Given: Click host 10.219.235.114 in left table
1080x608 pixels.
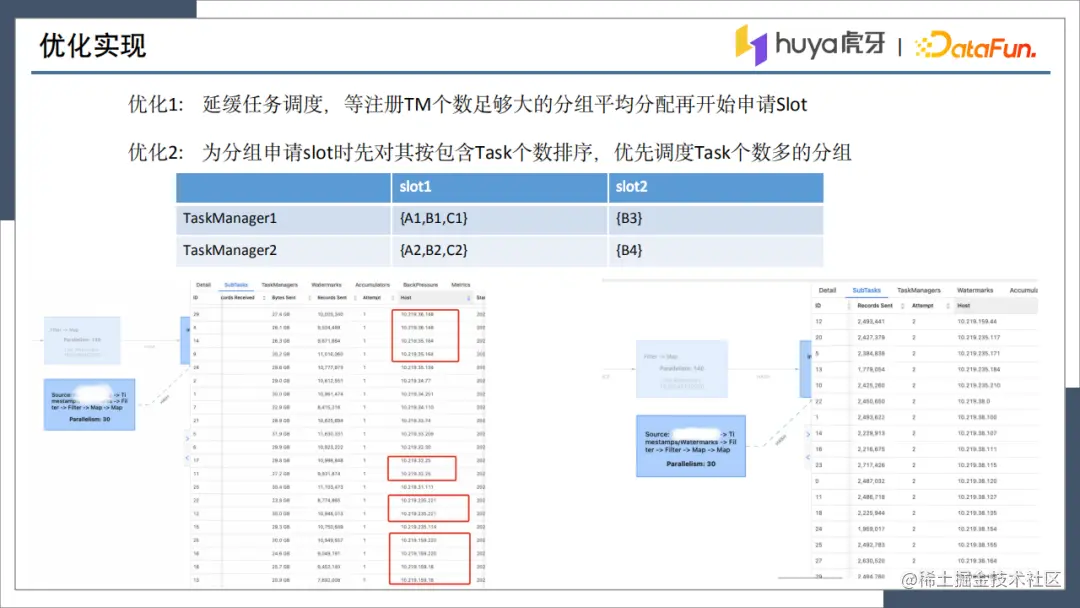Looking at the screenshot, I should point(419,527).
